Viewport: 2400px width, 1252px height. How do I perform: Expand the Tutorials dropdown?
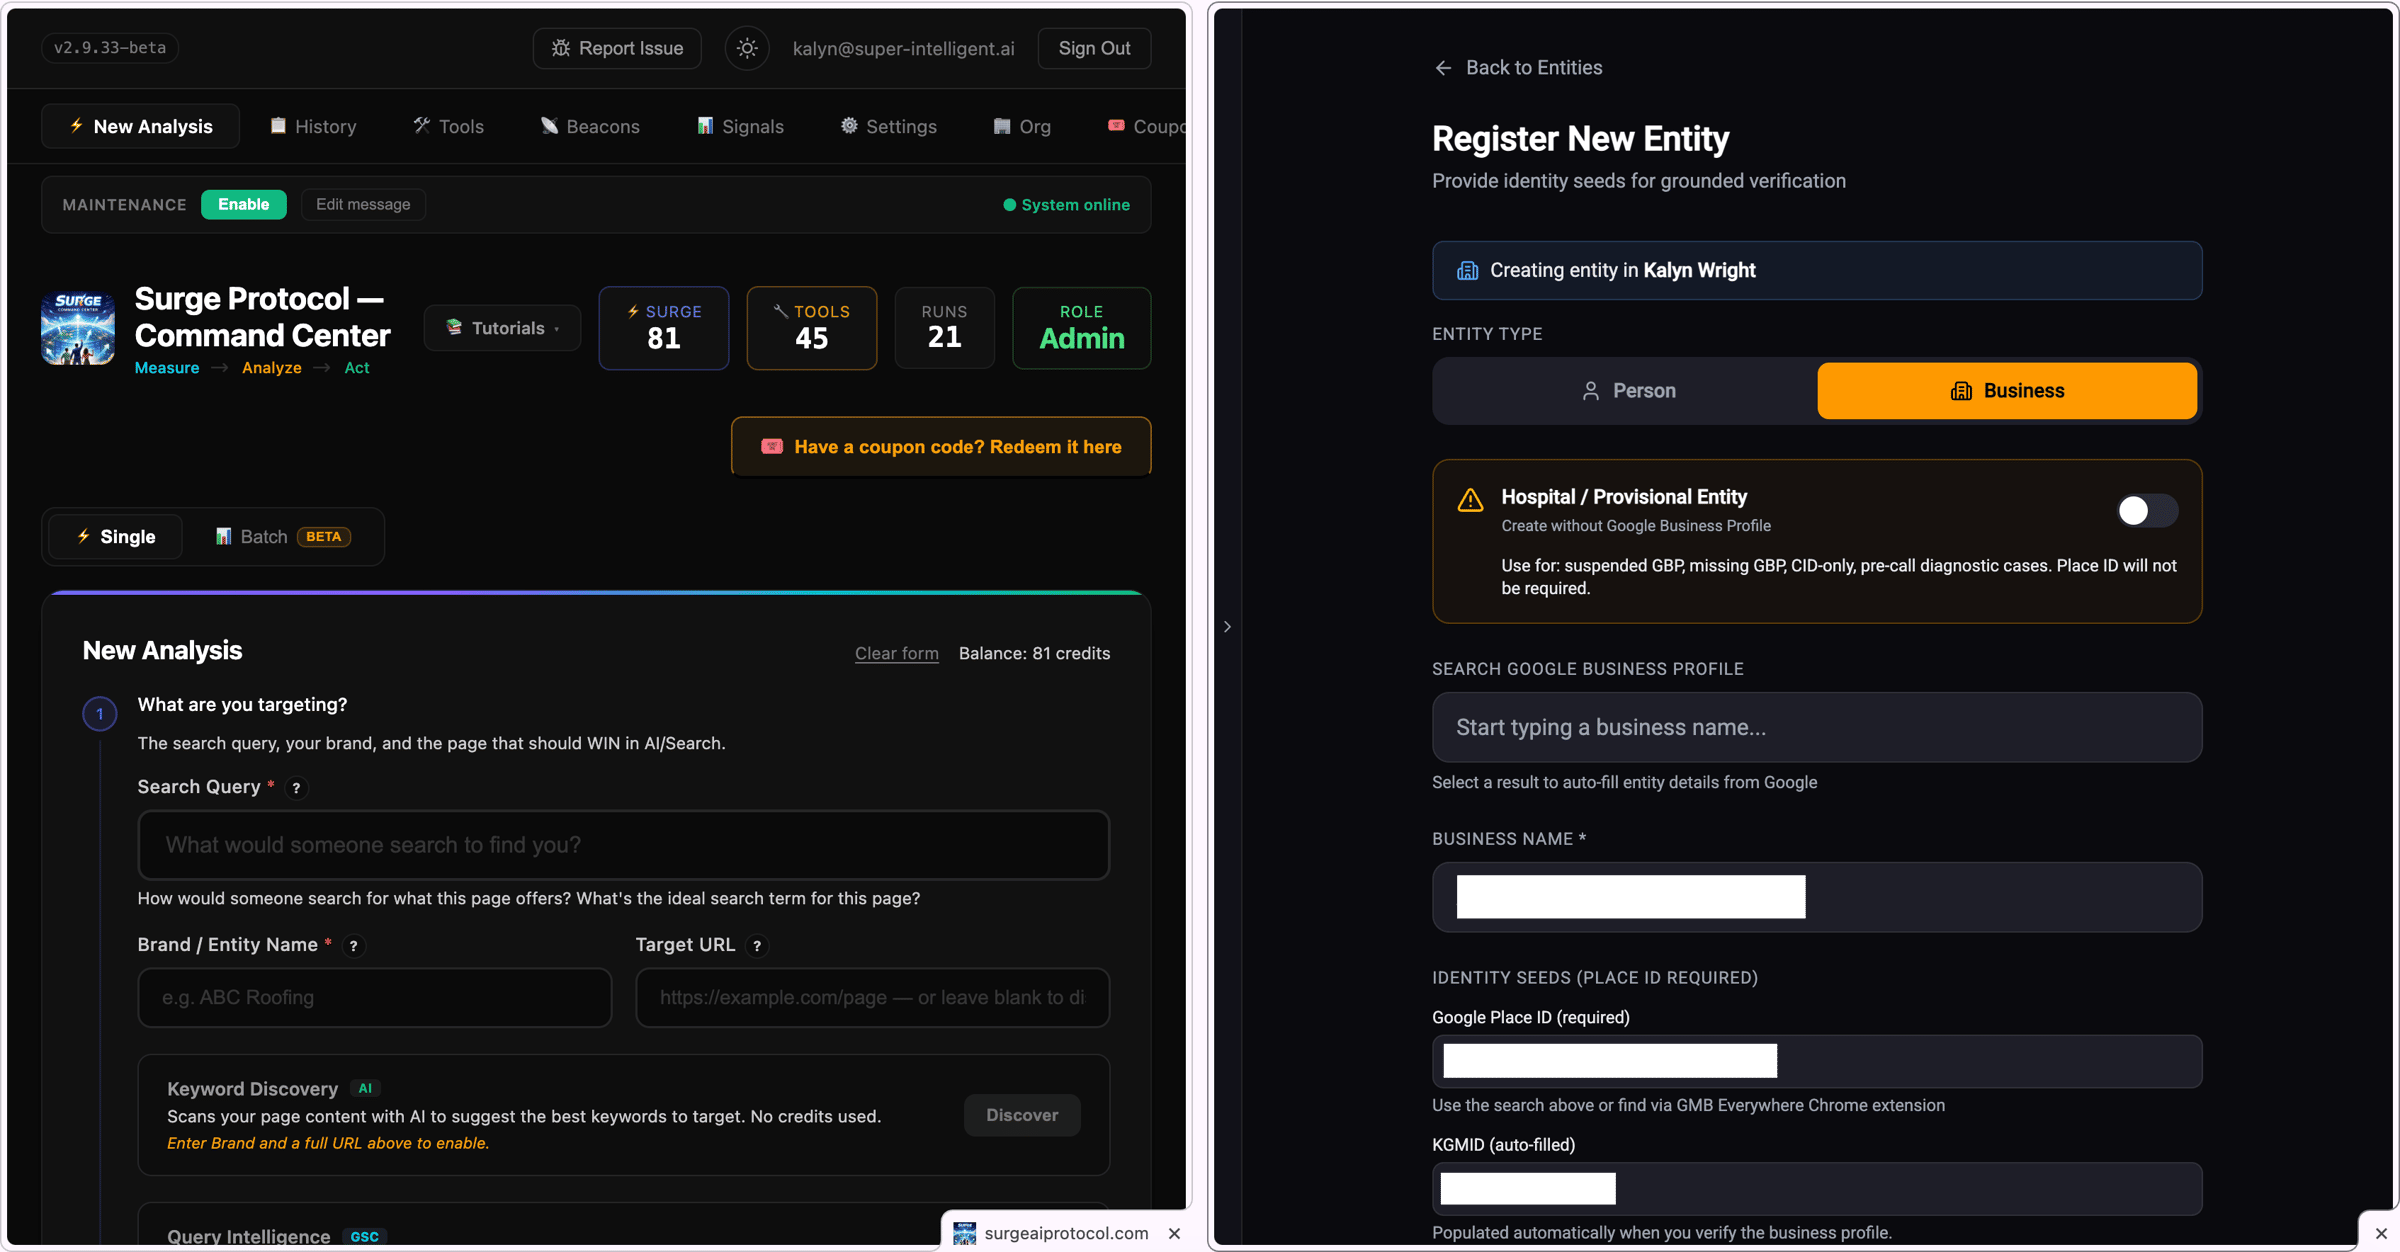click(502, 328)
